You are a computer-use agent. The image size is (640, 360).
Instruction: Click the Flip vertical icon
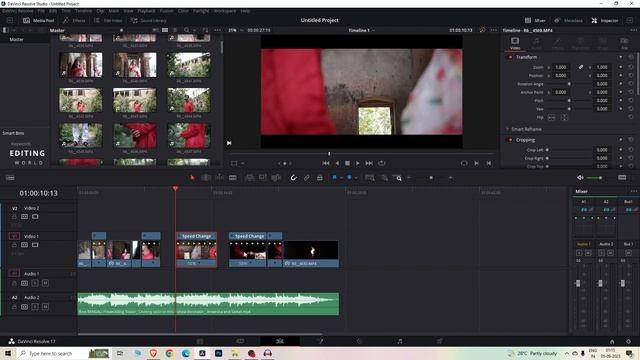click(x=564, y=118)
